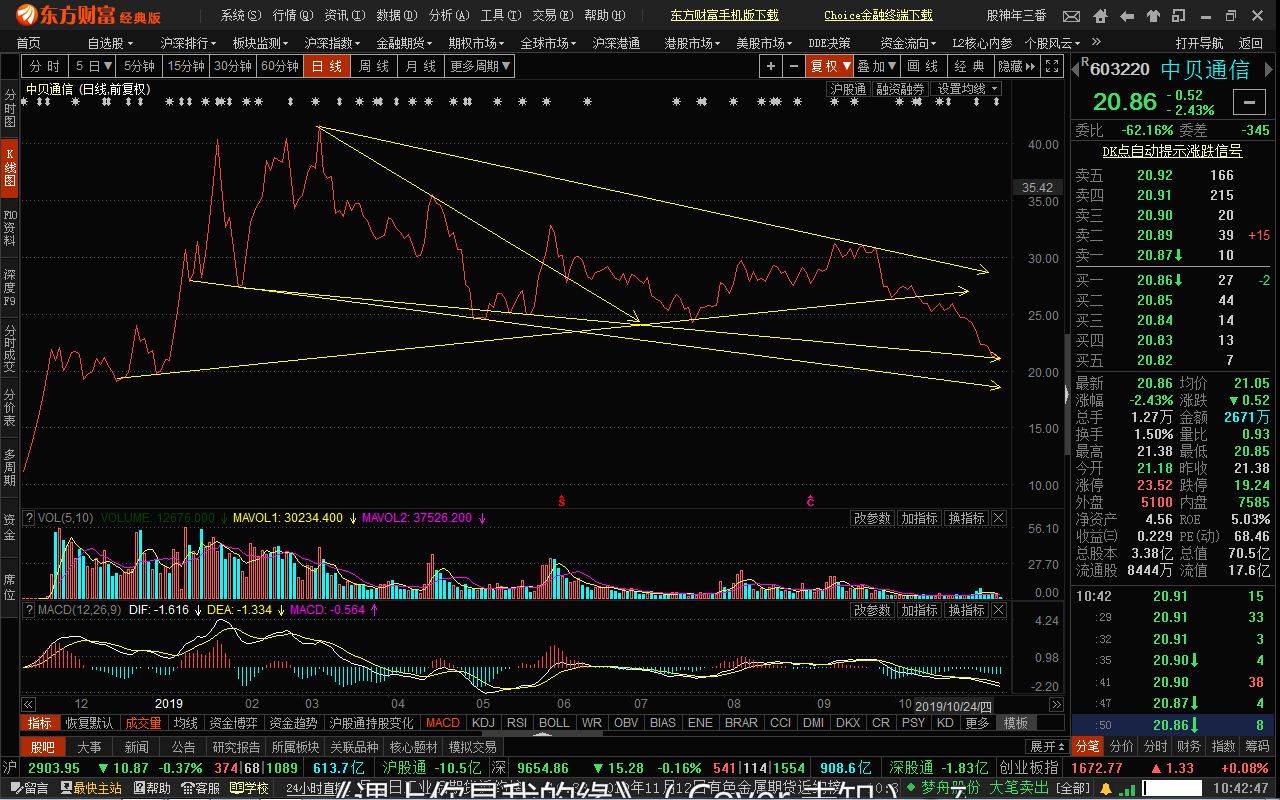
Task: Zoom out chart with minus button
Action: (793, 66)
